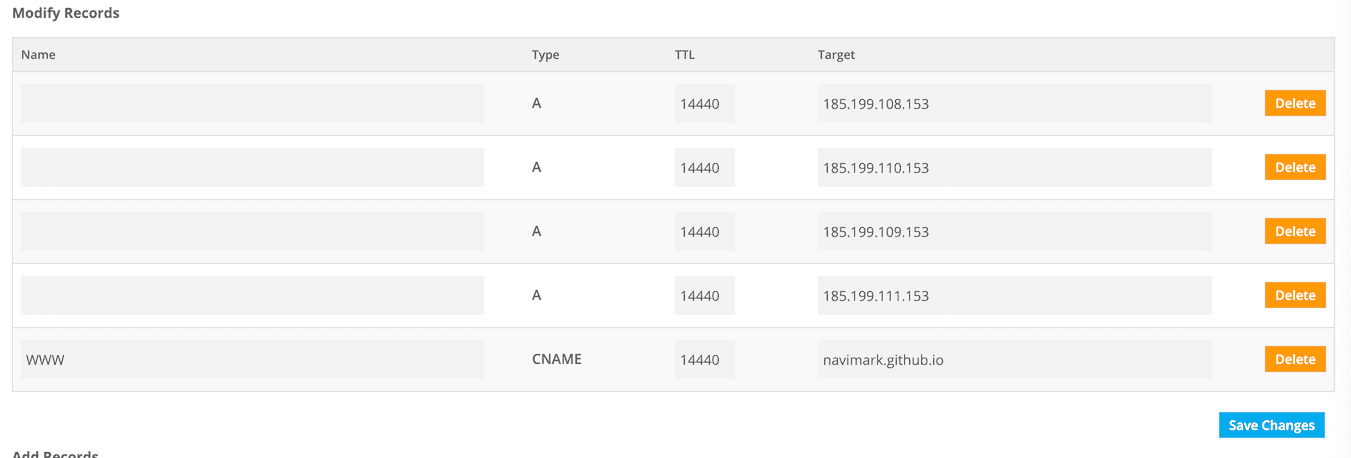Focus the empty name field of third record
This screenshot has width=1351, height=458.
tap(252, 231)
